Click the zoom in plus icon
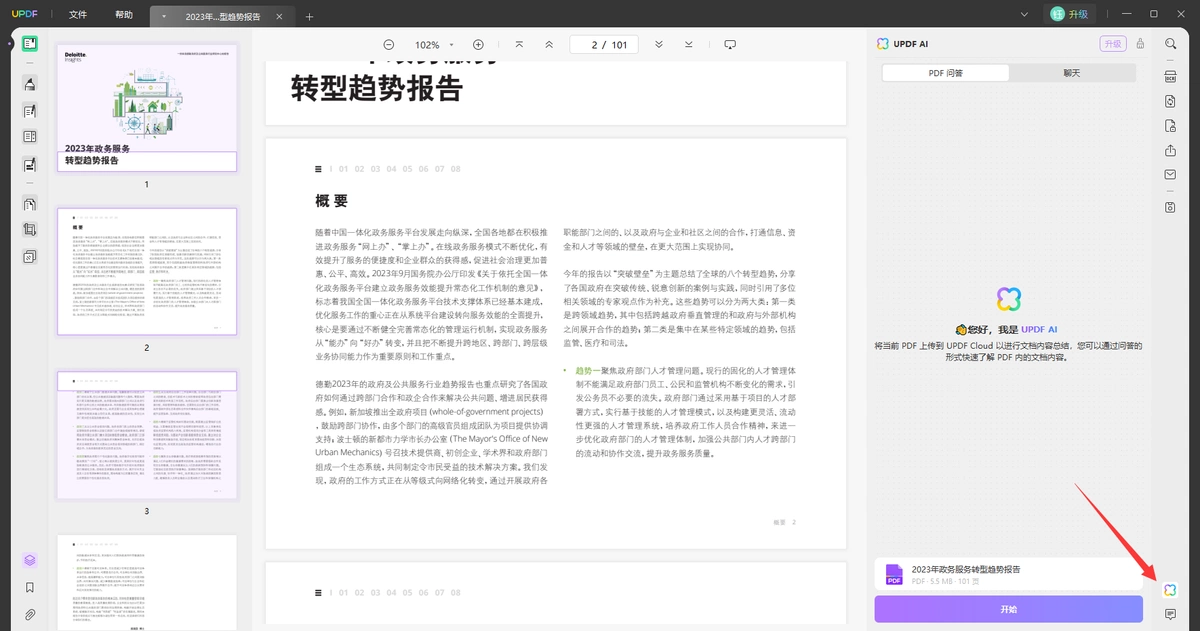 [x=478, y=45]
